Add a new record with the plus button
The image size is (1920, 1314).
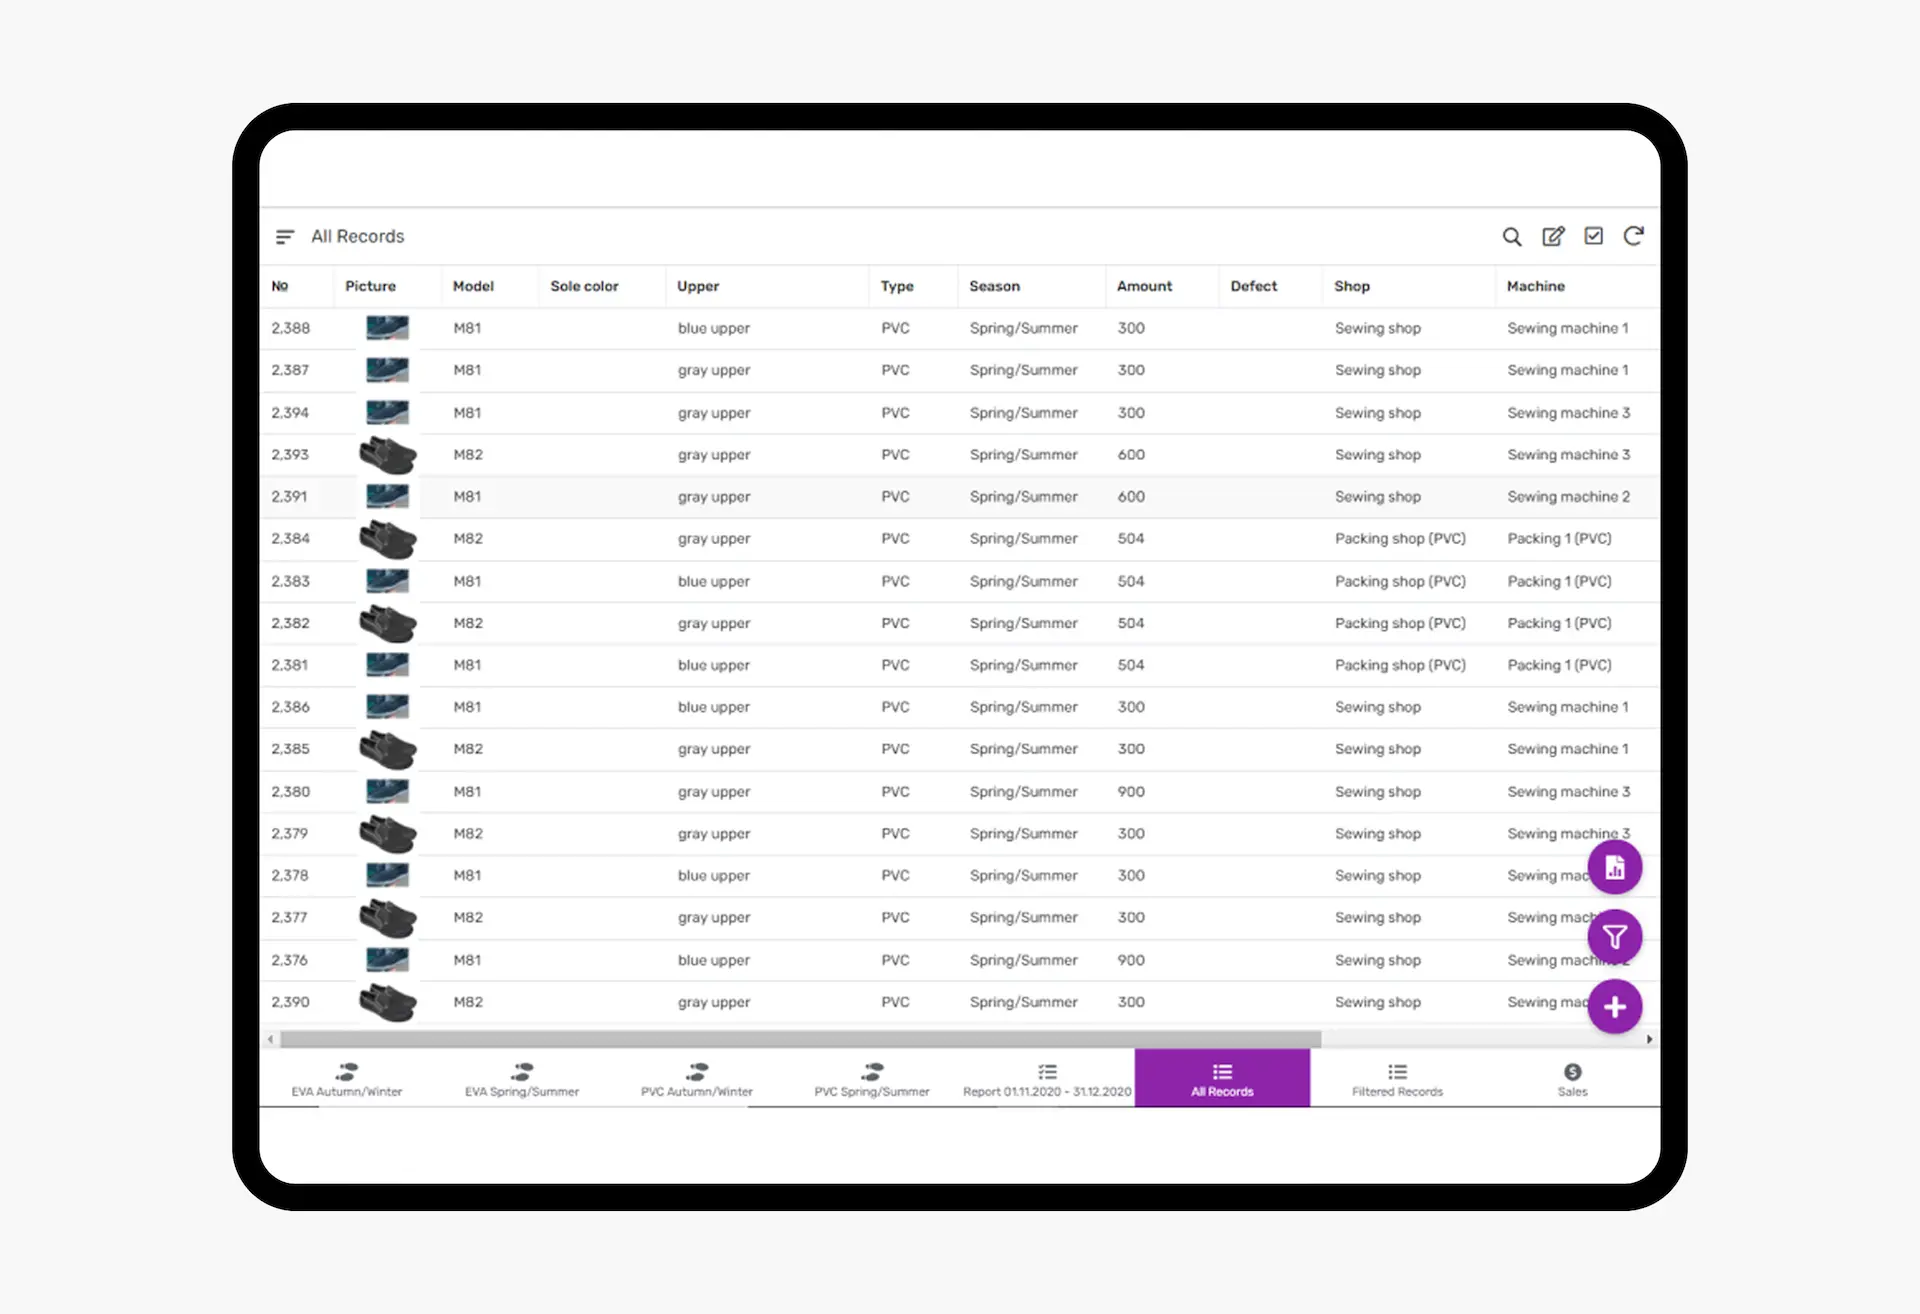click(1614, 1007)
